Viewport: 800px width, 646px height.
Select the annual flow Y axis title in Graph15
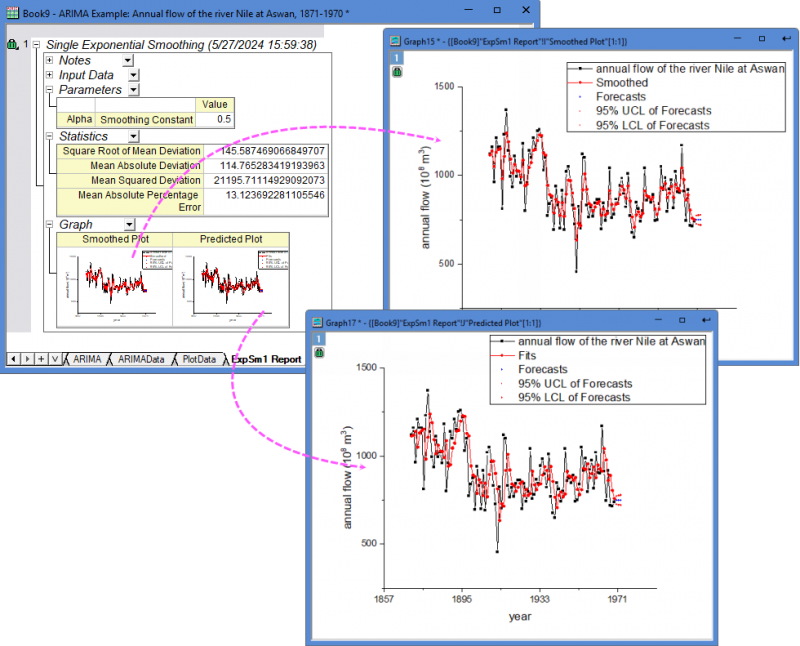(425, 197)
